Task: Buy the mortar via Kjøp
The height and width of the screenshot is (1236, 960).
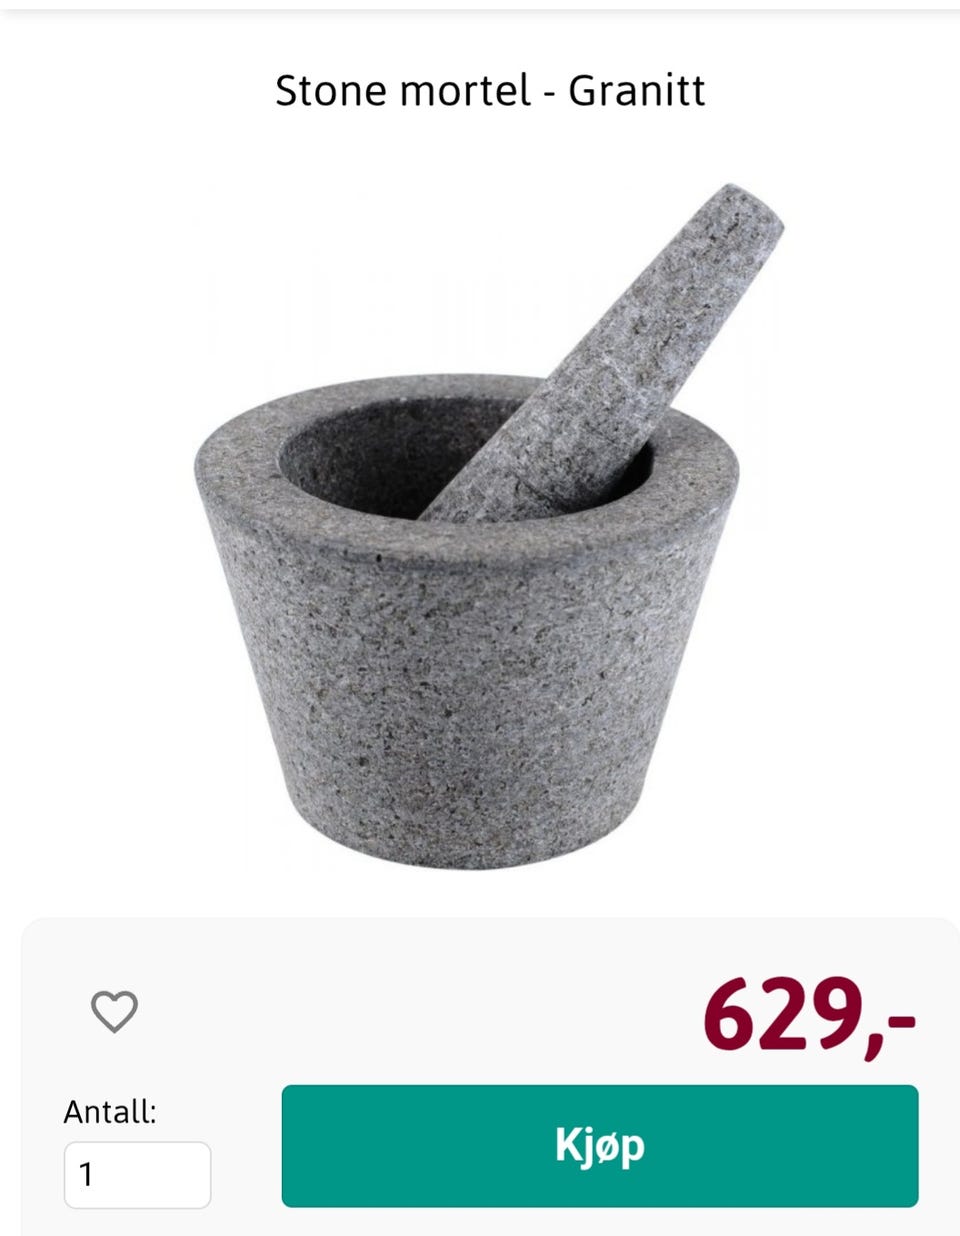Action: 600,1146
